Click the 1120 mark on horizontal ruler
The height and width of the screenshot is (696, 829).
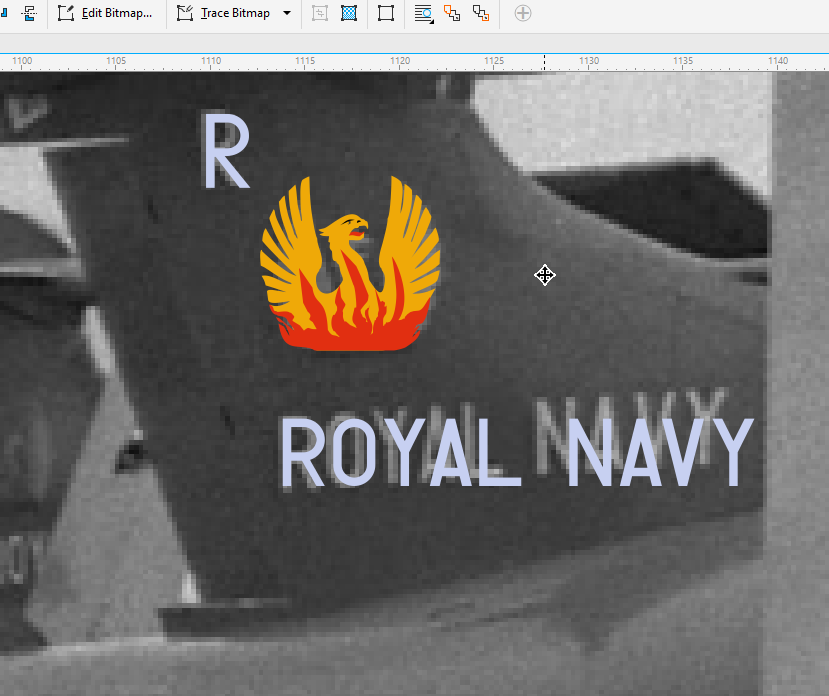pyautogui.click(x=400, y=61)
